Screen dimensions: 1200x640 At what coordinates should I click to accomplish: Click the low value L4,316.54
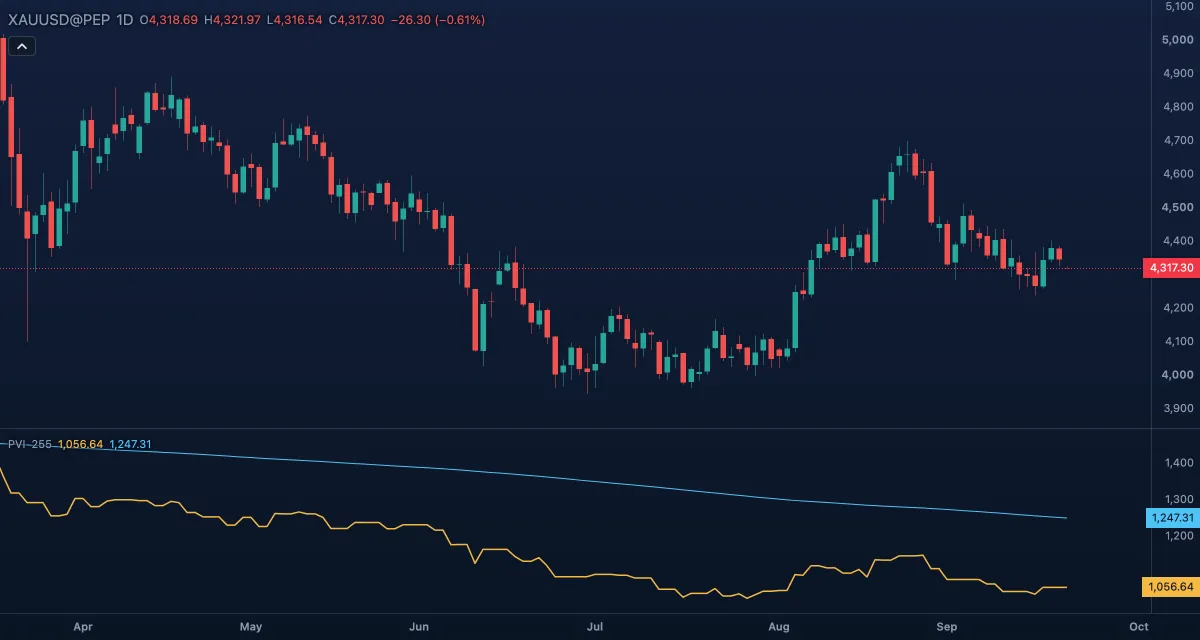tap(294, 19)
